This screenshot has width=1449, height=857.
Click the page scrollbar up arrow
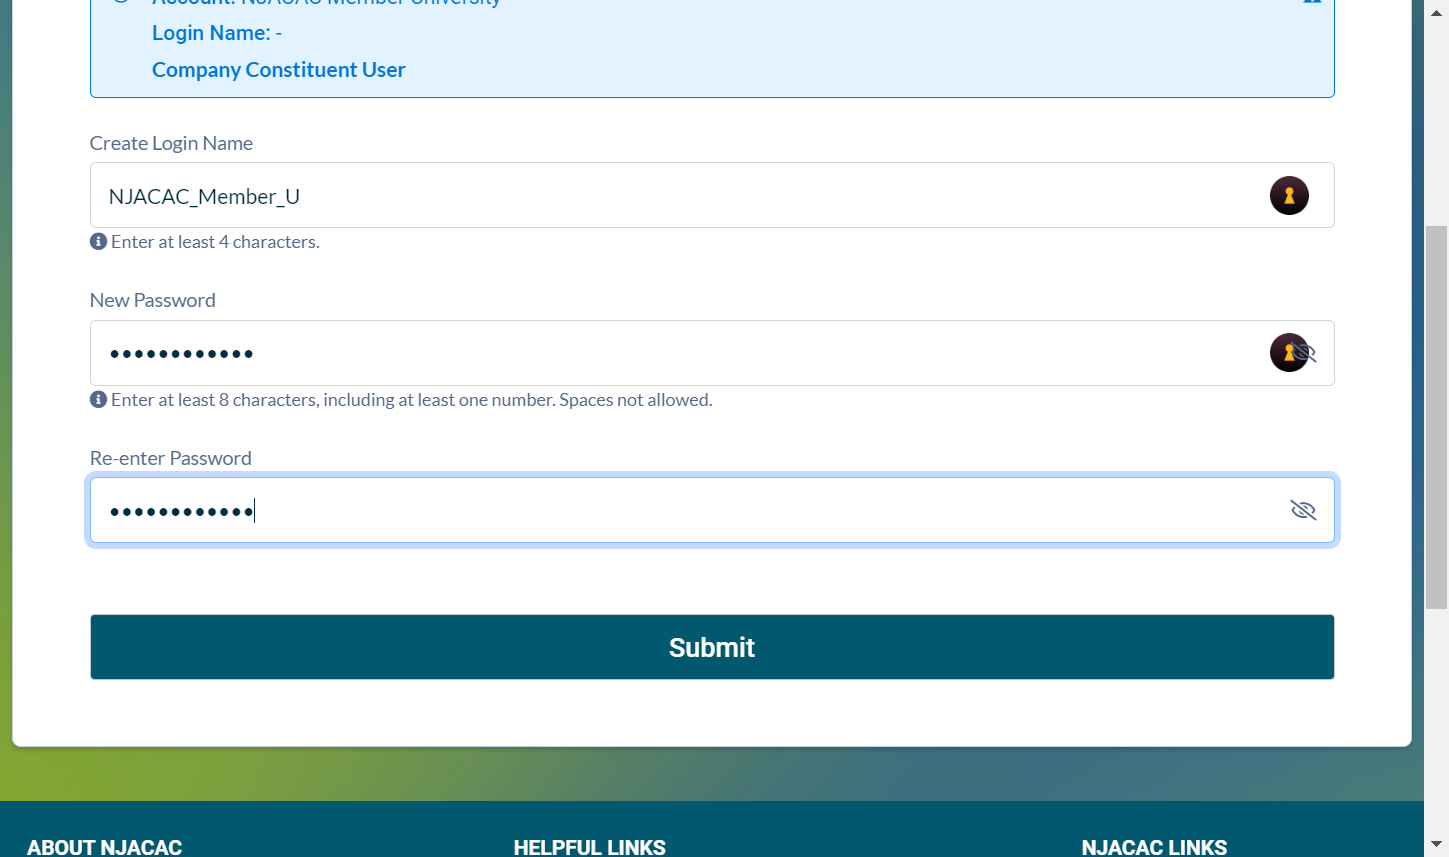[x=1437, y=13]
